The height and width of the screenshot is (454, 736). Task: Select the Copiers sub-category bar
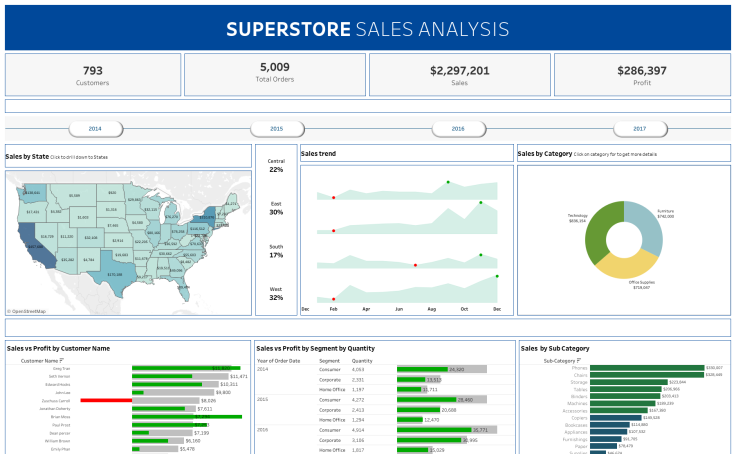[x=615, y=417]
